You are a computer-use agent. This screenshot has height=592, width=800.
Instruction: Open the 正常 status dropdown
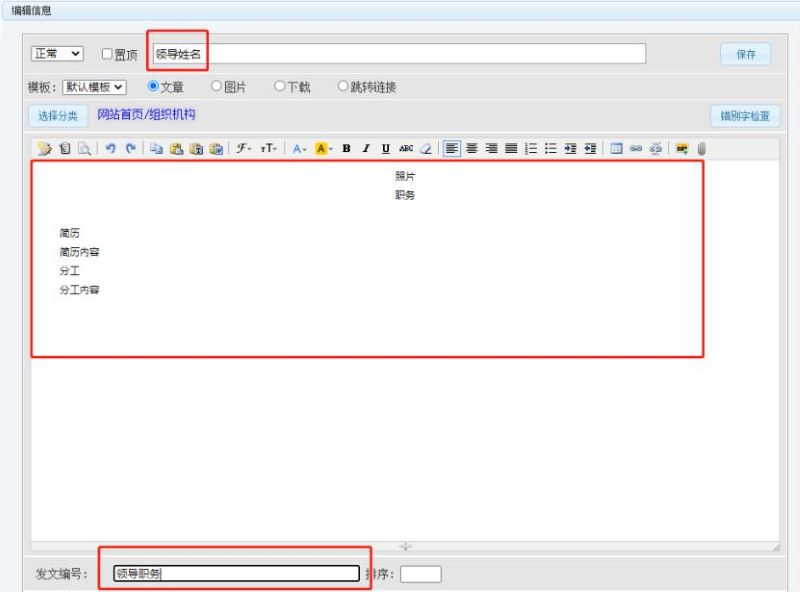click(x=57, y=54)
